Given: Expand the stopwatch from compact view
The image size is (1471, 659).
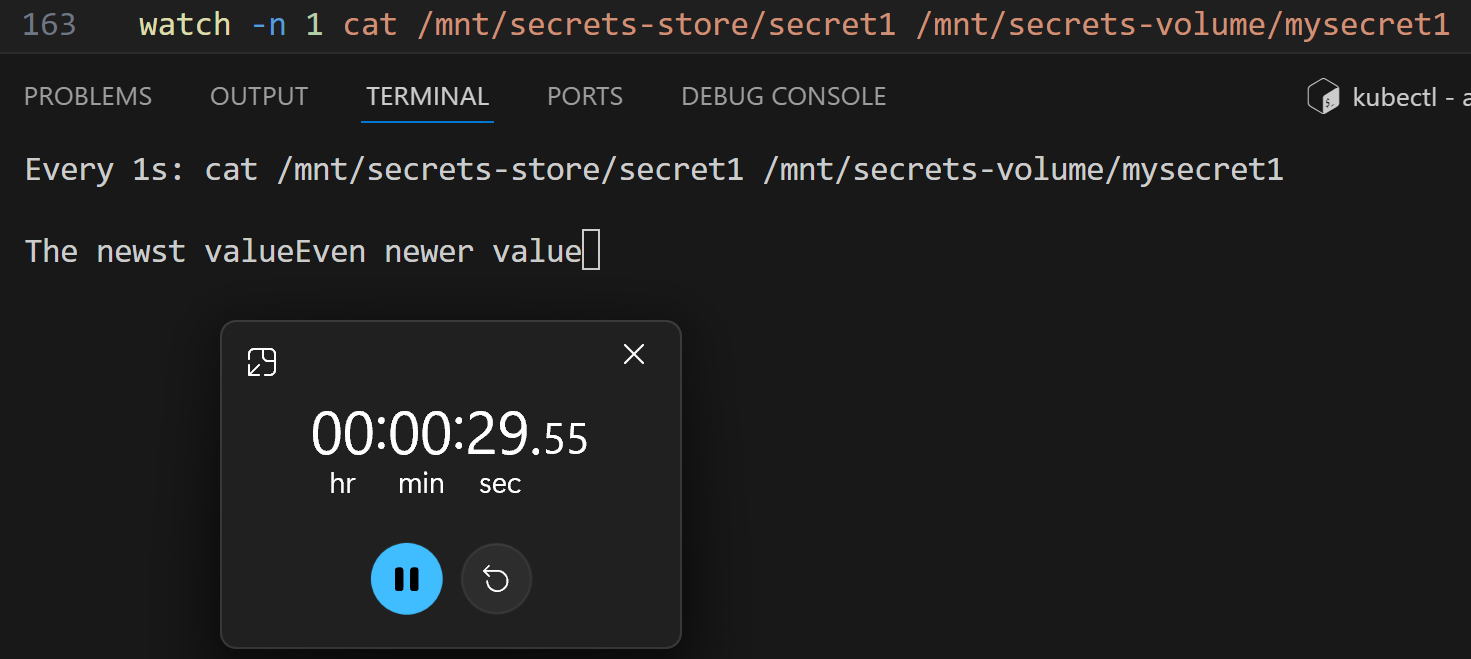Looking at the screenshot, I should tap(262, 362).
